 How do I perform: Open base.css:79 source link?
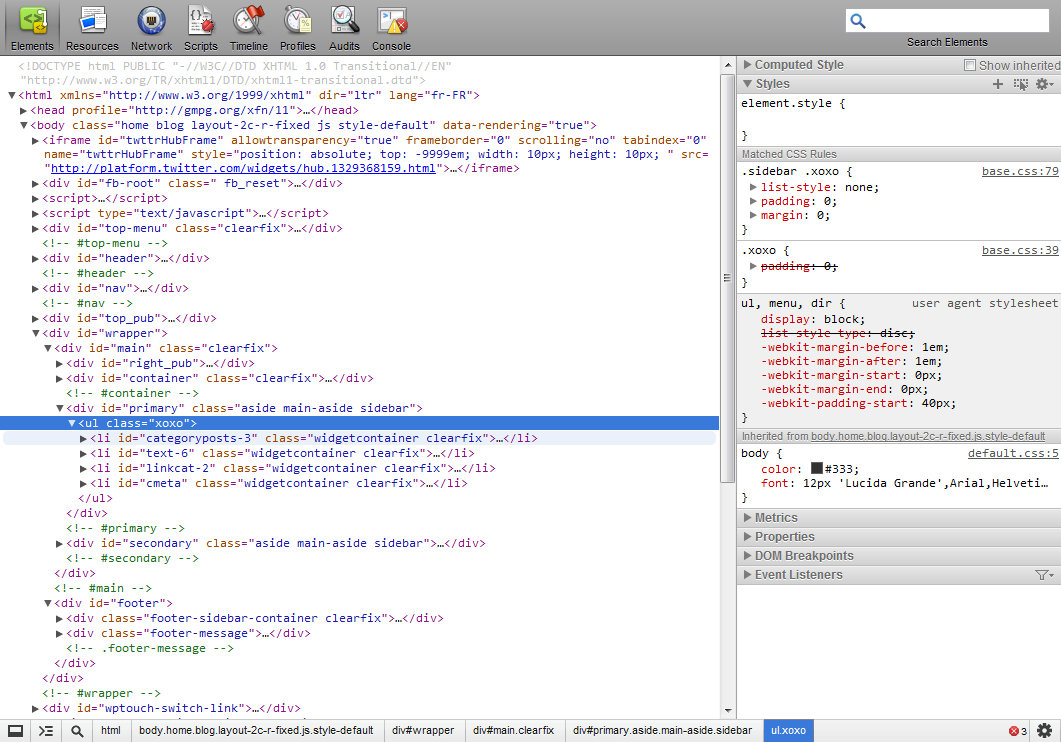coord(1020,172)
